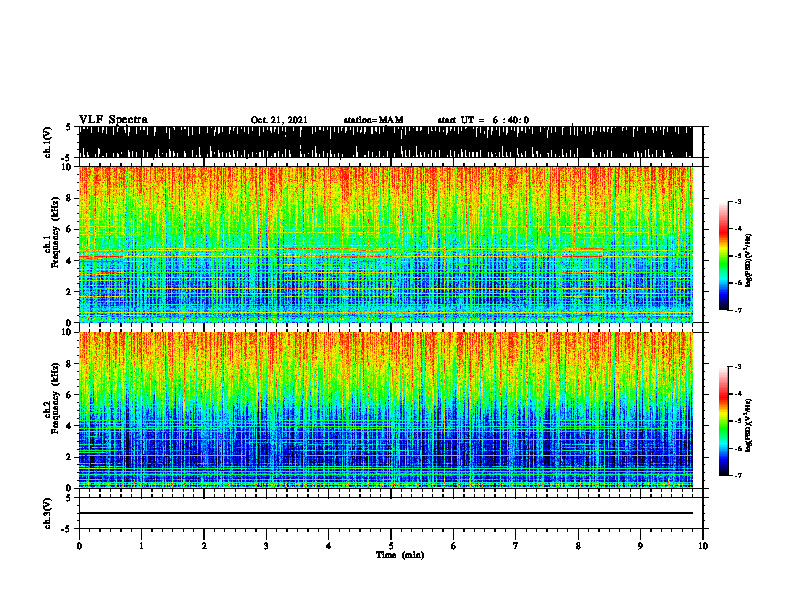Click time axis tick label "3"
Screen dimensions: 792x612
tap(266, 546)
